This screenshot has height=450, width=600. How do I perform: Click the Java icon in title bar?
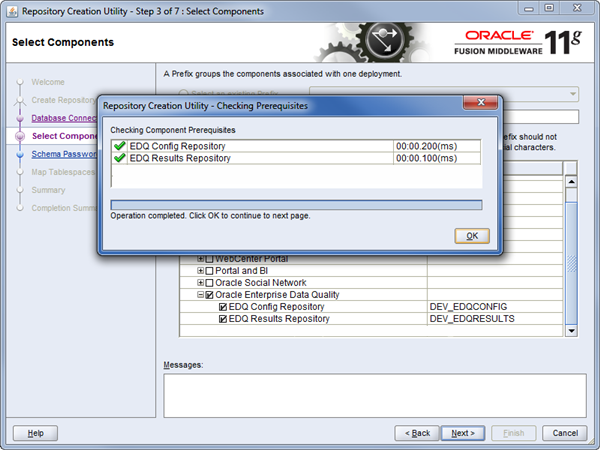12,11
